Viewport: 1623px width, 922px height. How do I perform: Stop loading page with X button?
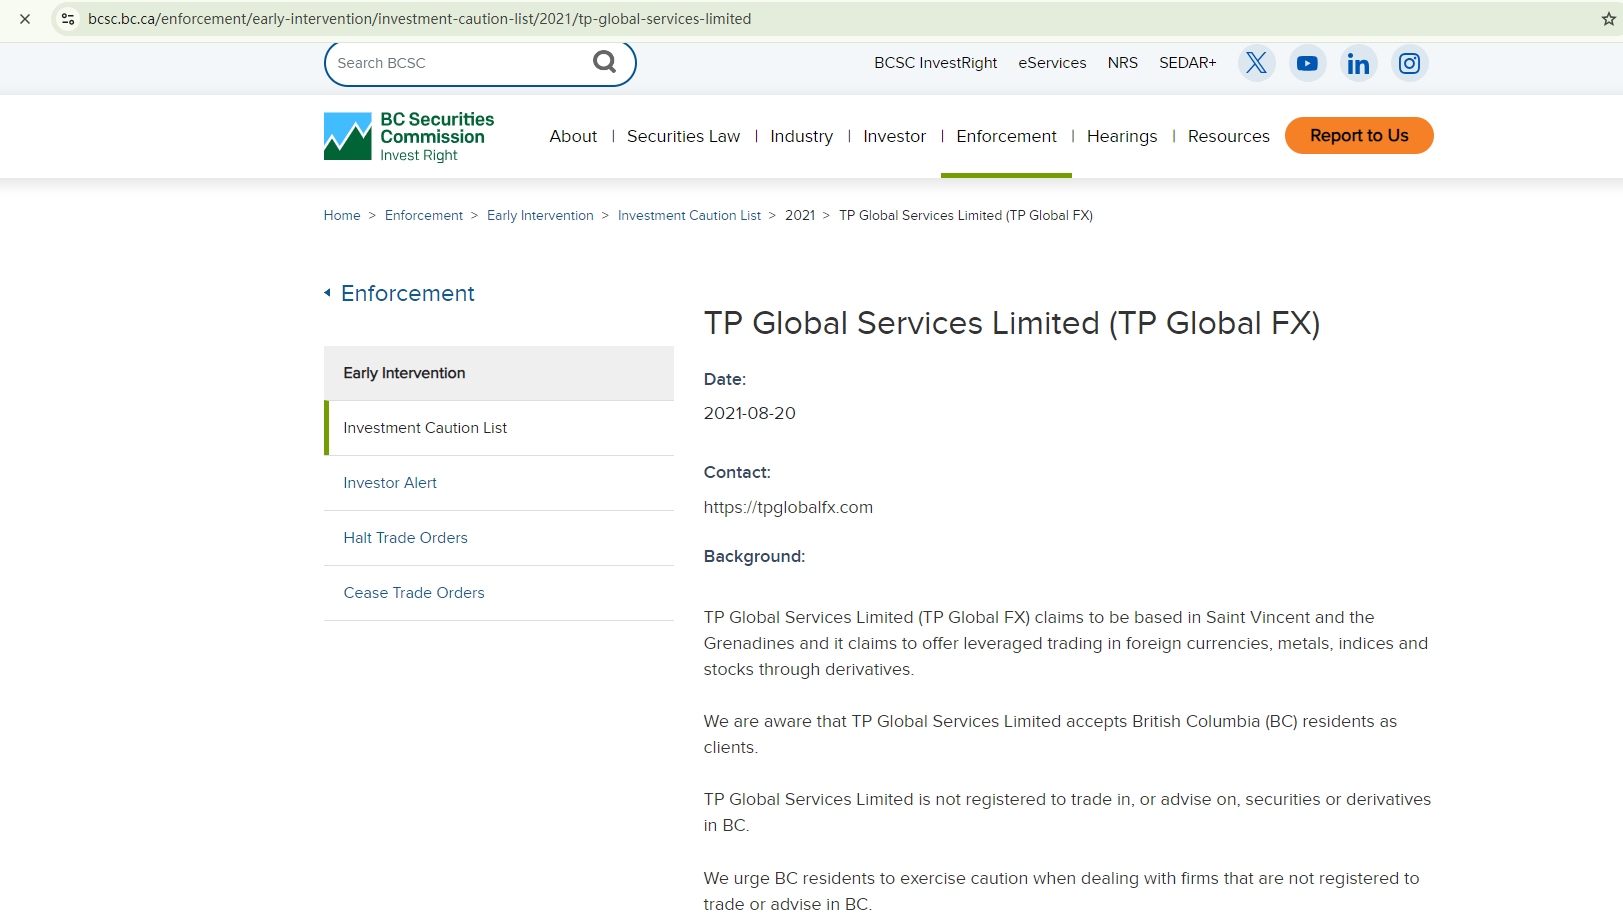click(25, 19)
